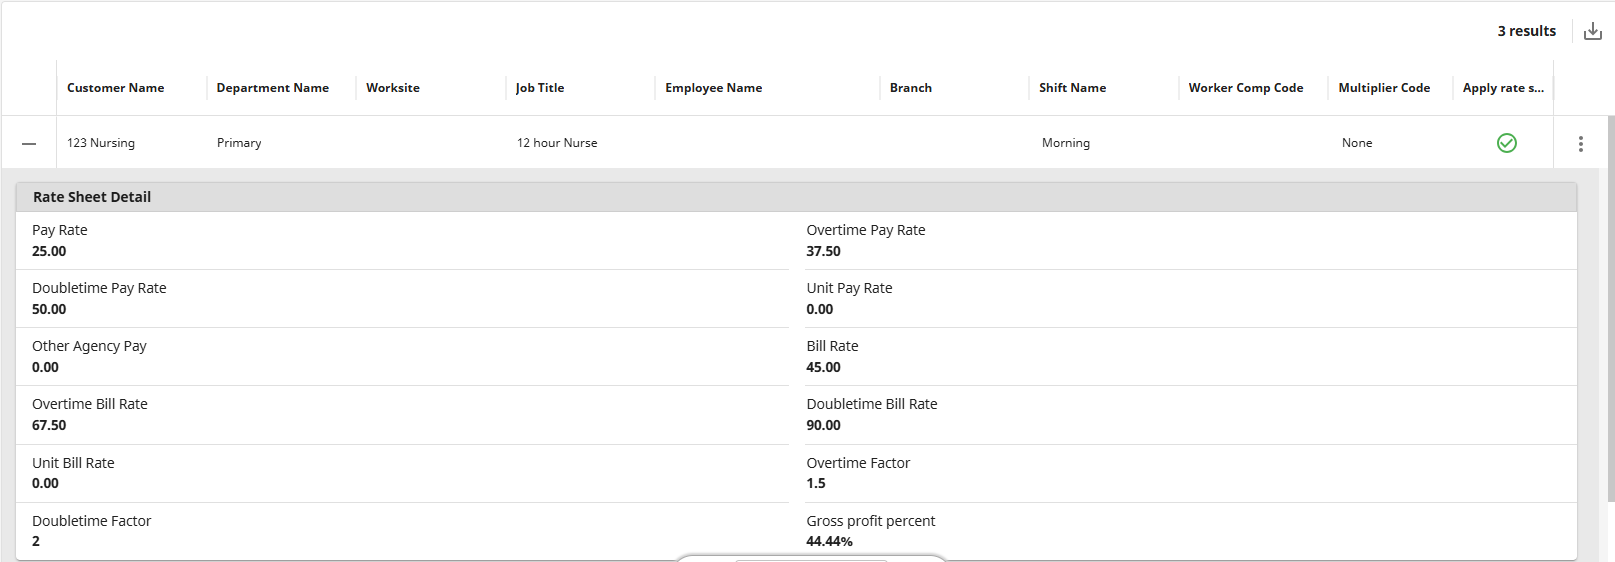Click the Worker Comp Code header
This screenshot has height=562, width=1615.
pyautogui.click(x=1245, y=88)
